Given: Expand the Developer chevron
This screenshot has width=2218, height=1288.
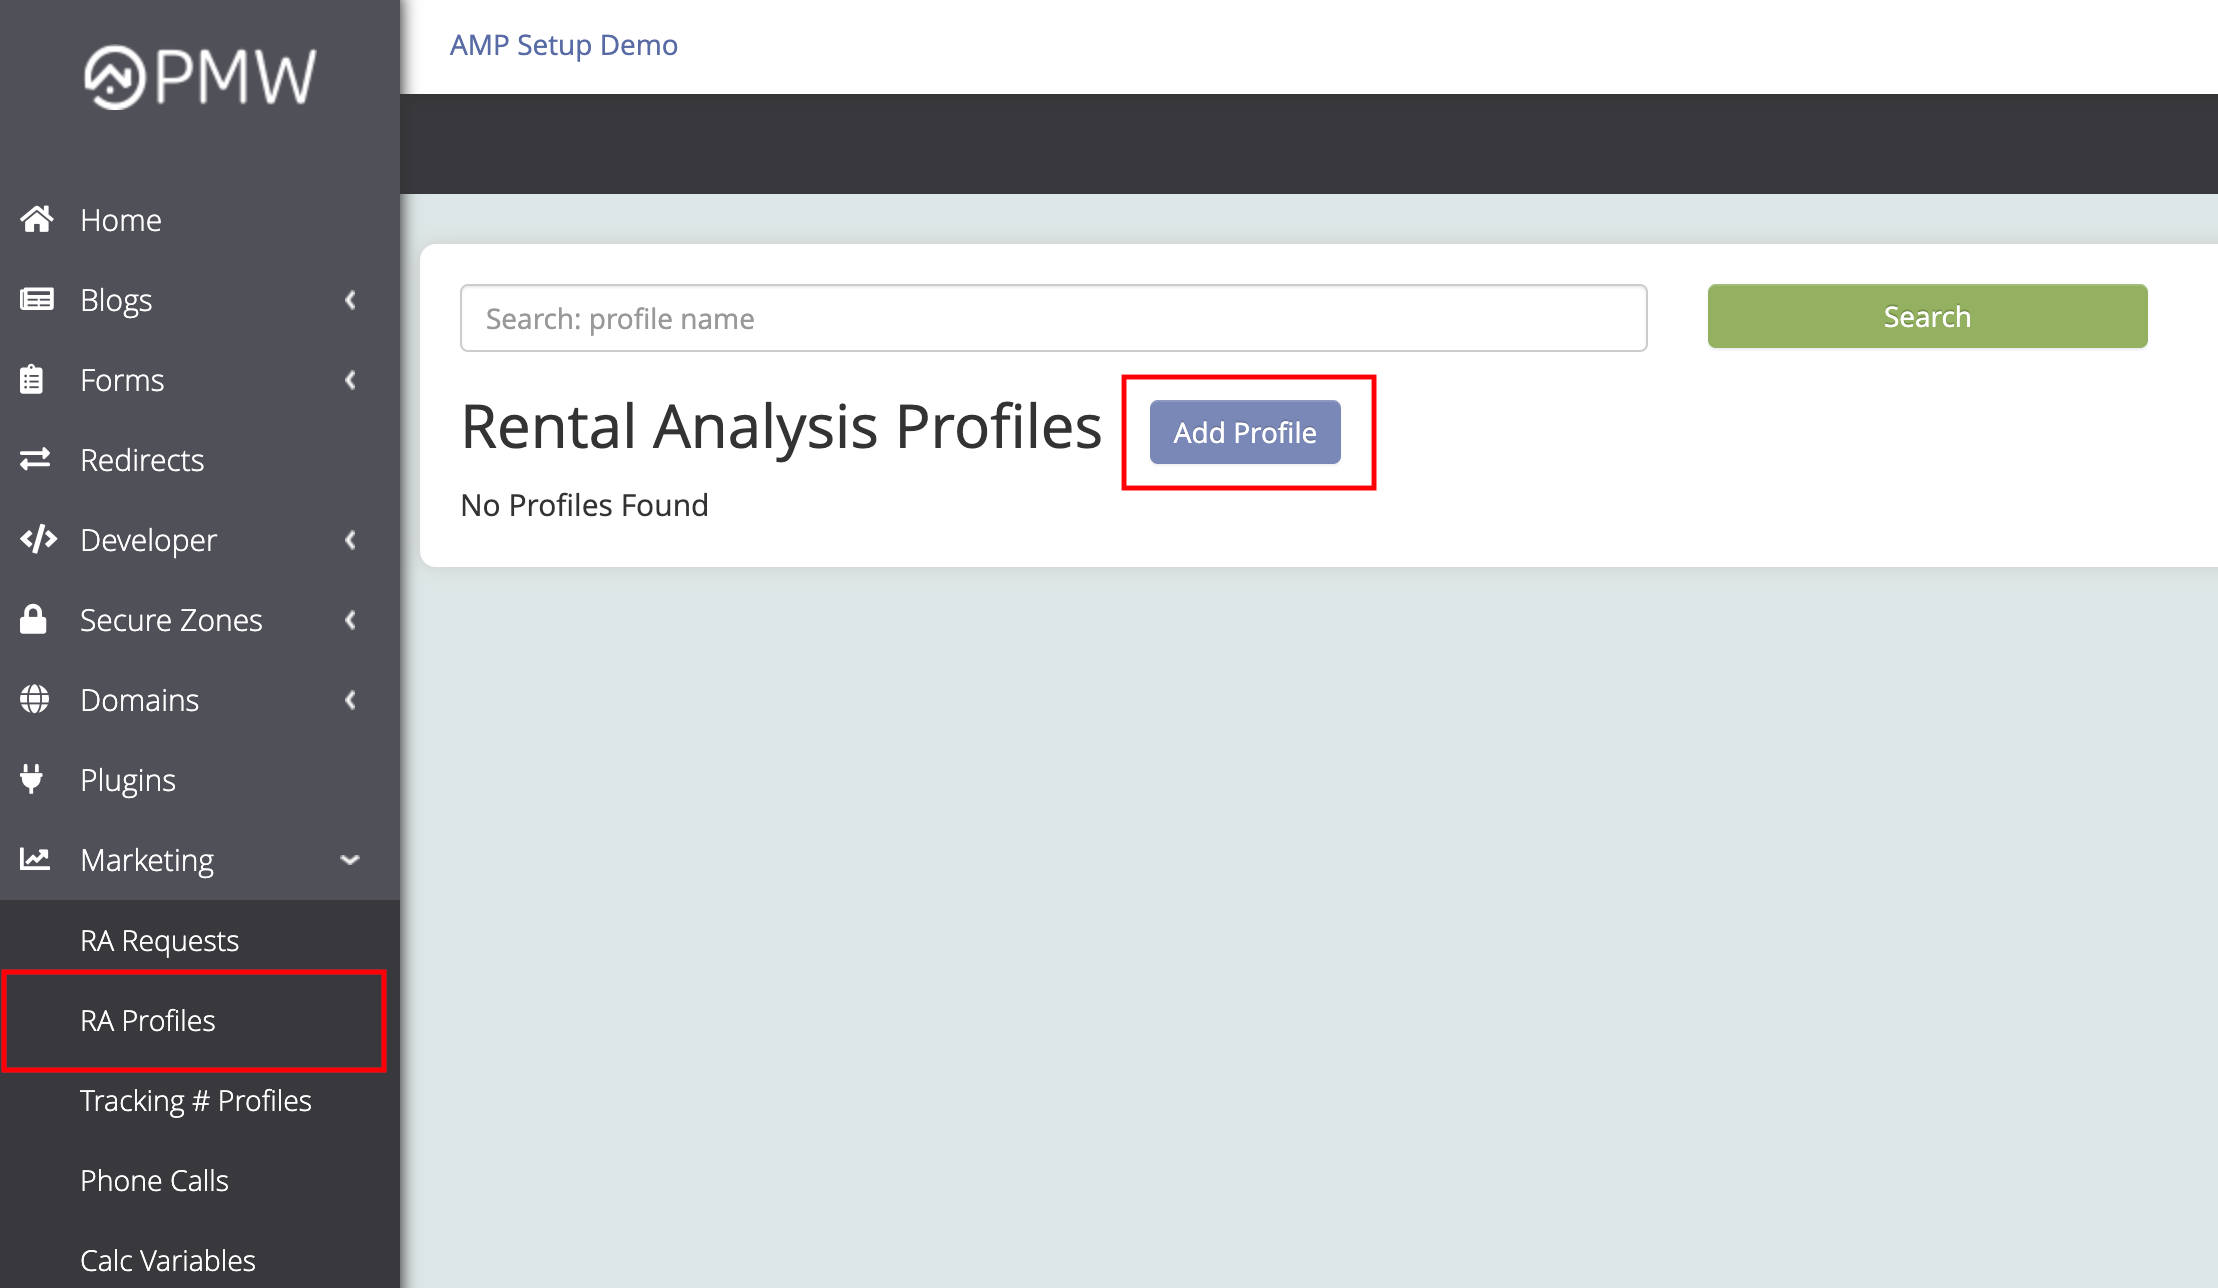Looking at the screenshot, I should click(350, 540).
